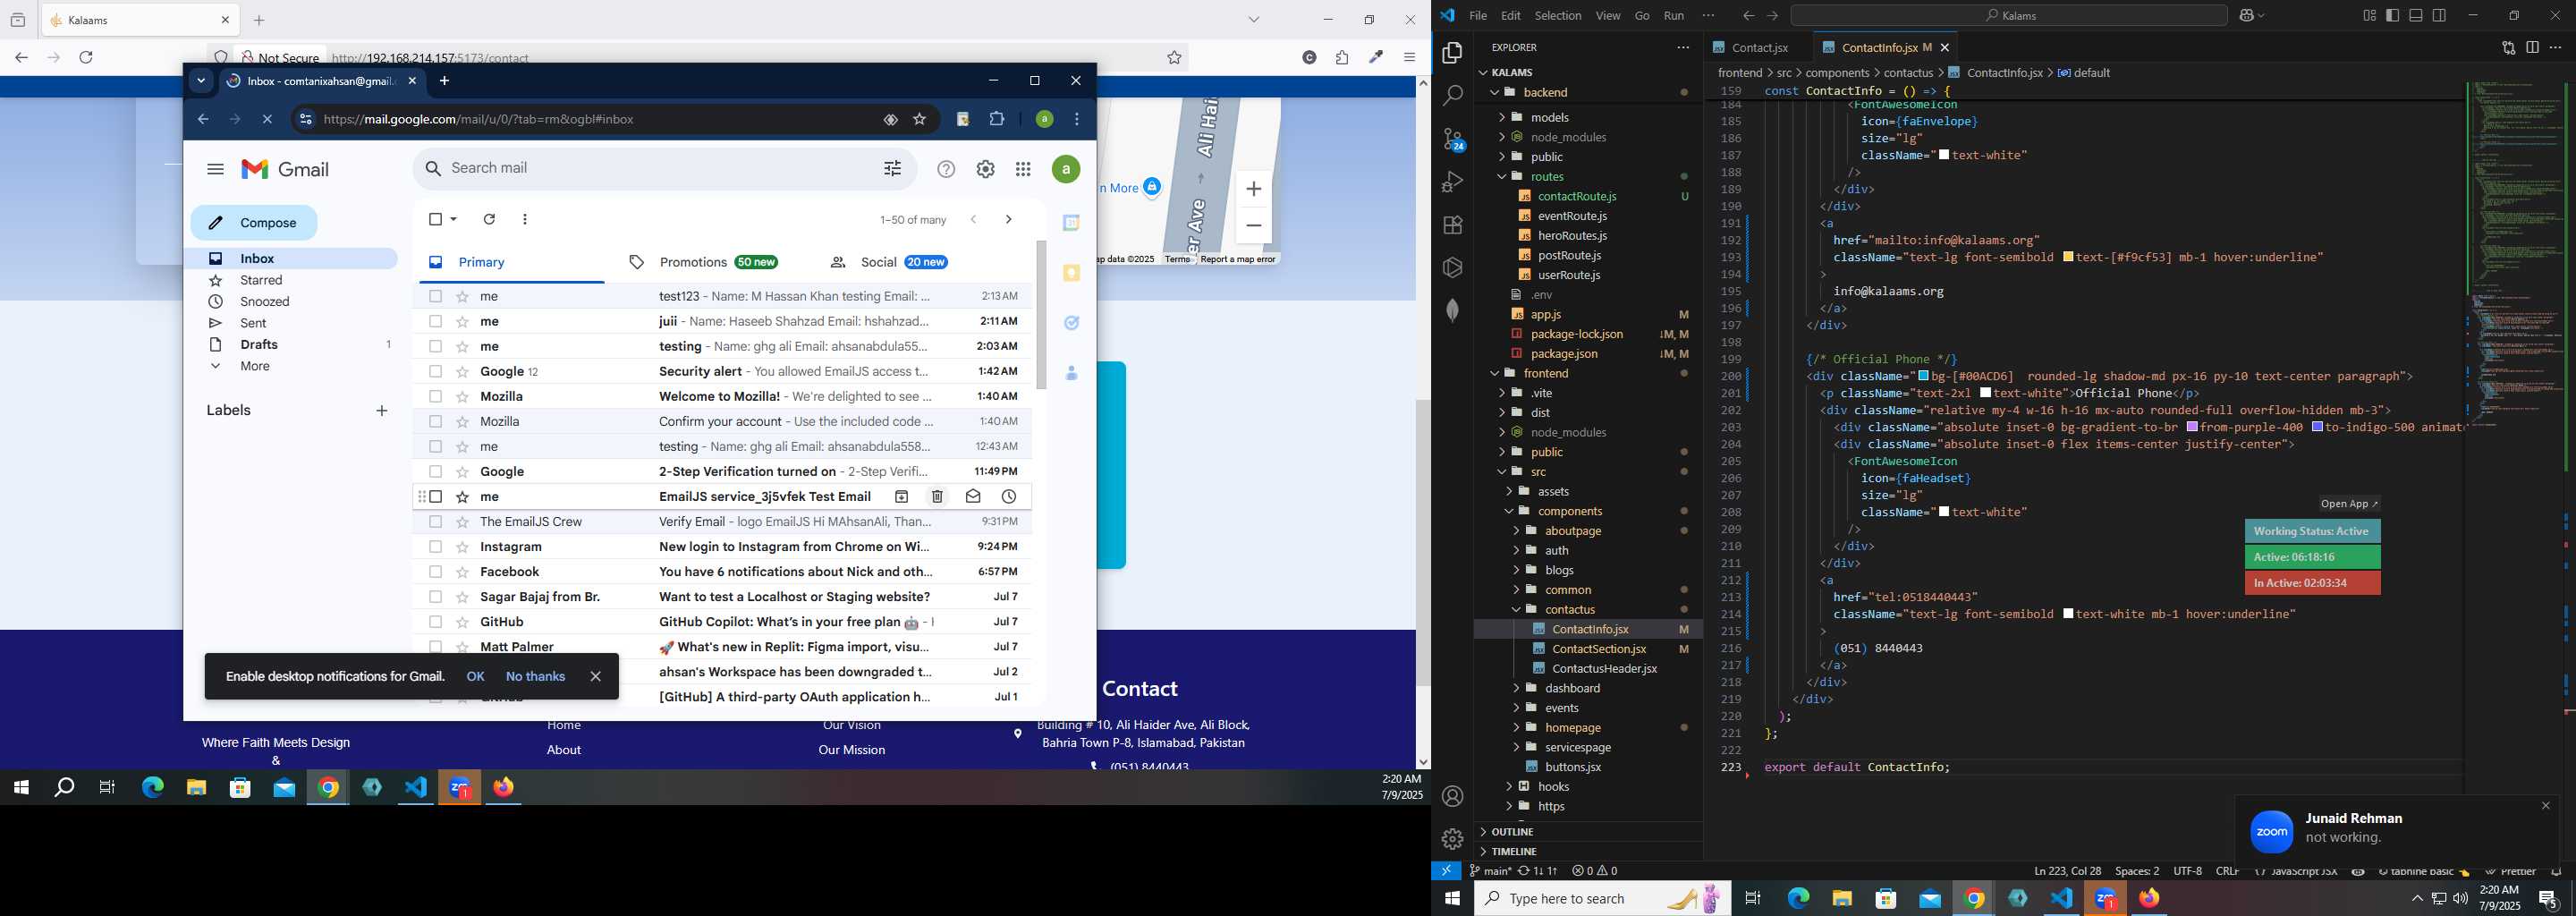The image size is (2576, 916).
Task: Check the Welcome to Mozilla email checkbox
Action: pos(435,397)
